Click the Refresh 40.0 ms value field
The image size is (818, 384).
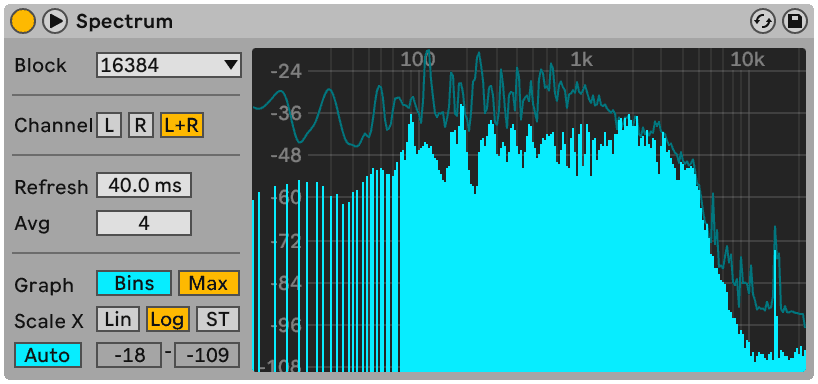(144, 185)
